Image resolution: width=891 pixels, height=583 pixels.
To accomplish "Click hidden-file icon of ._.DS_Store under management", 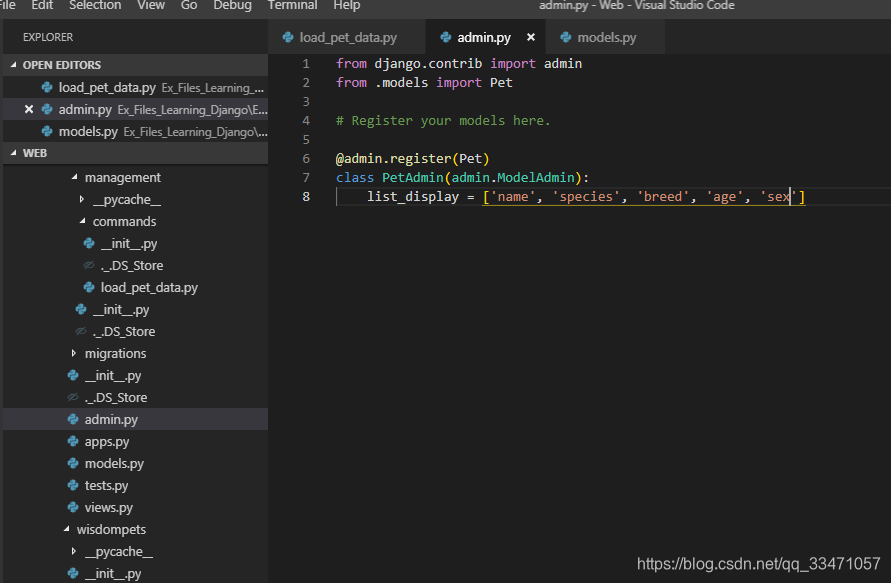I will click(x=81, y=331).
